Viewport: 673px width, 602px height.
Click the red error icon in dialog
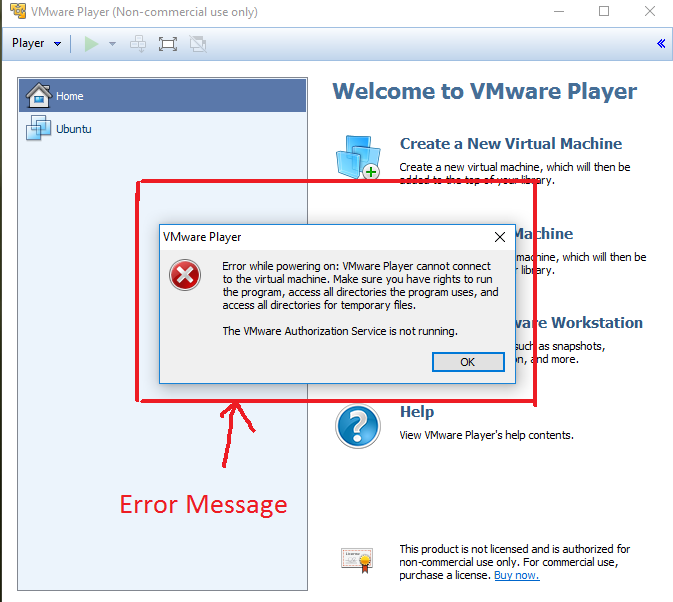185,275
